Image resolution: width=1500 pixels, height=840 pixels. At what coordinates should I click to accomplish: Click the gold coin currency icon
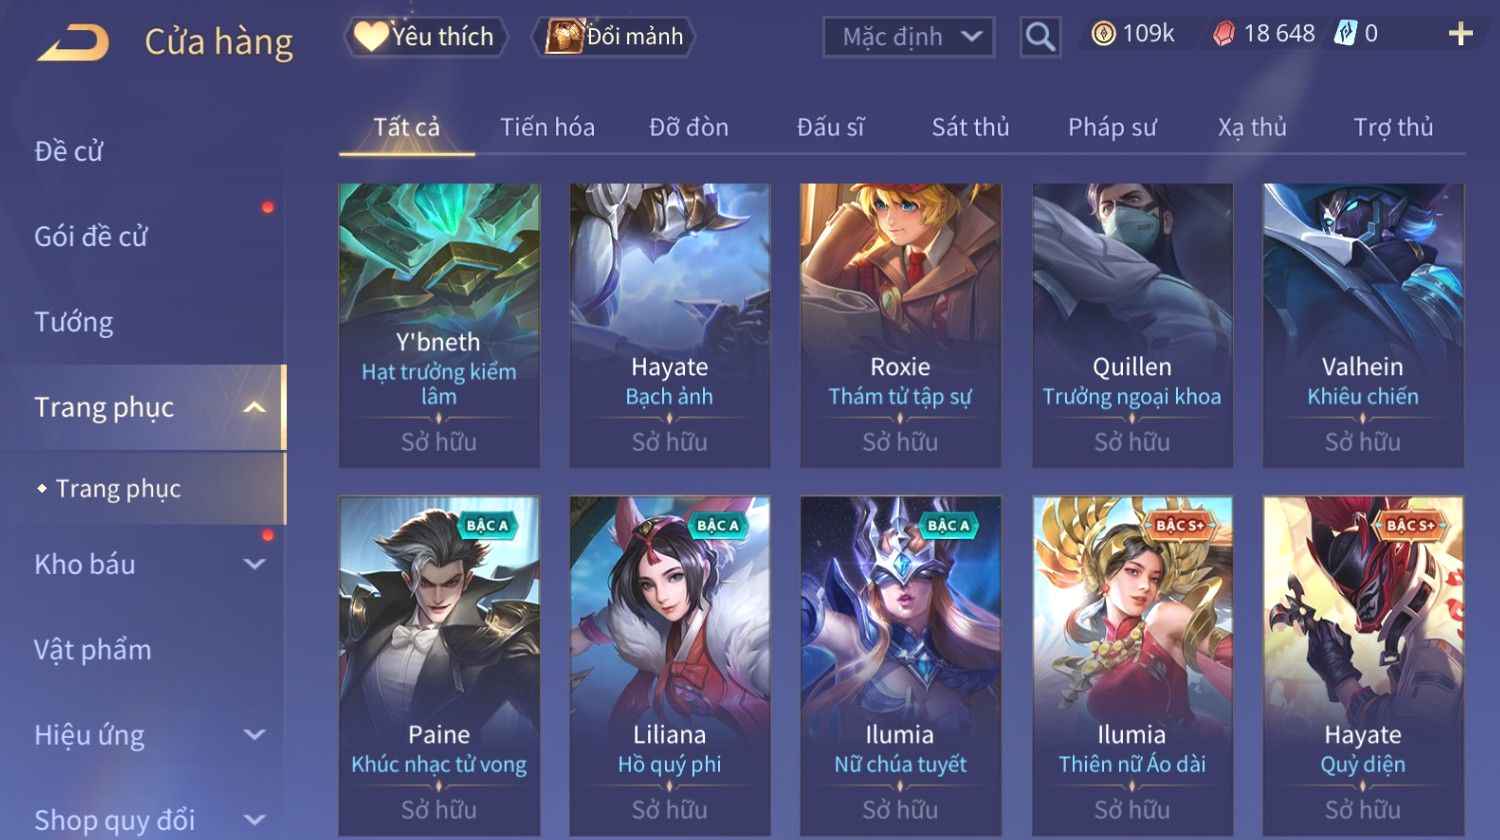[x=1103, y=35]
